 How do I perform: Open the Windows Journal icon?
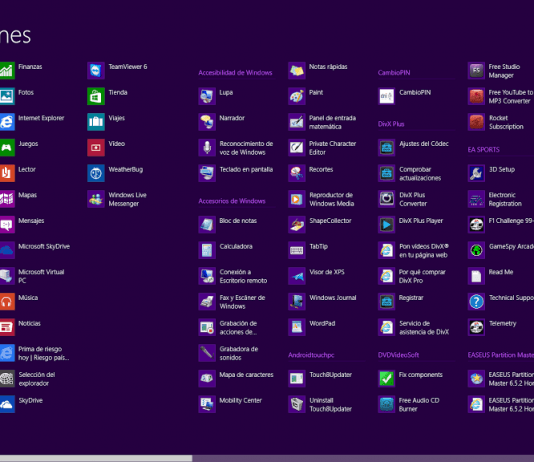point(297,302)
